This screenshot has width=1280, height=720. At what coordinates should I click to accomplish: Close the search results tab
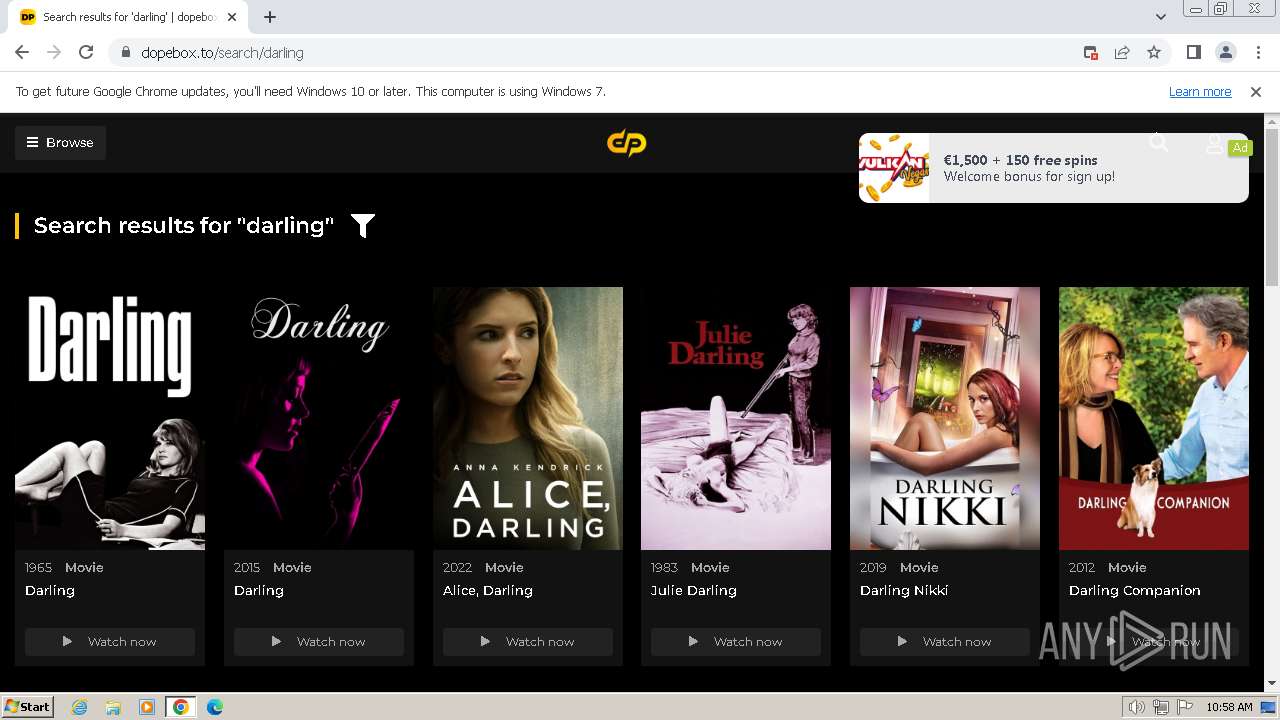(232, 17)
